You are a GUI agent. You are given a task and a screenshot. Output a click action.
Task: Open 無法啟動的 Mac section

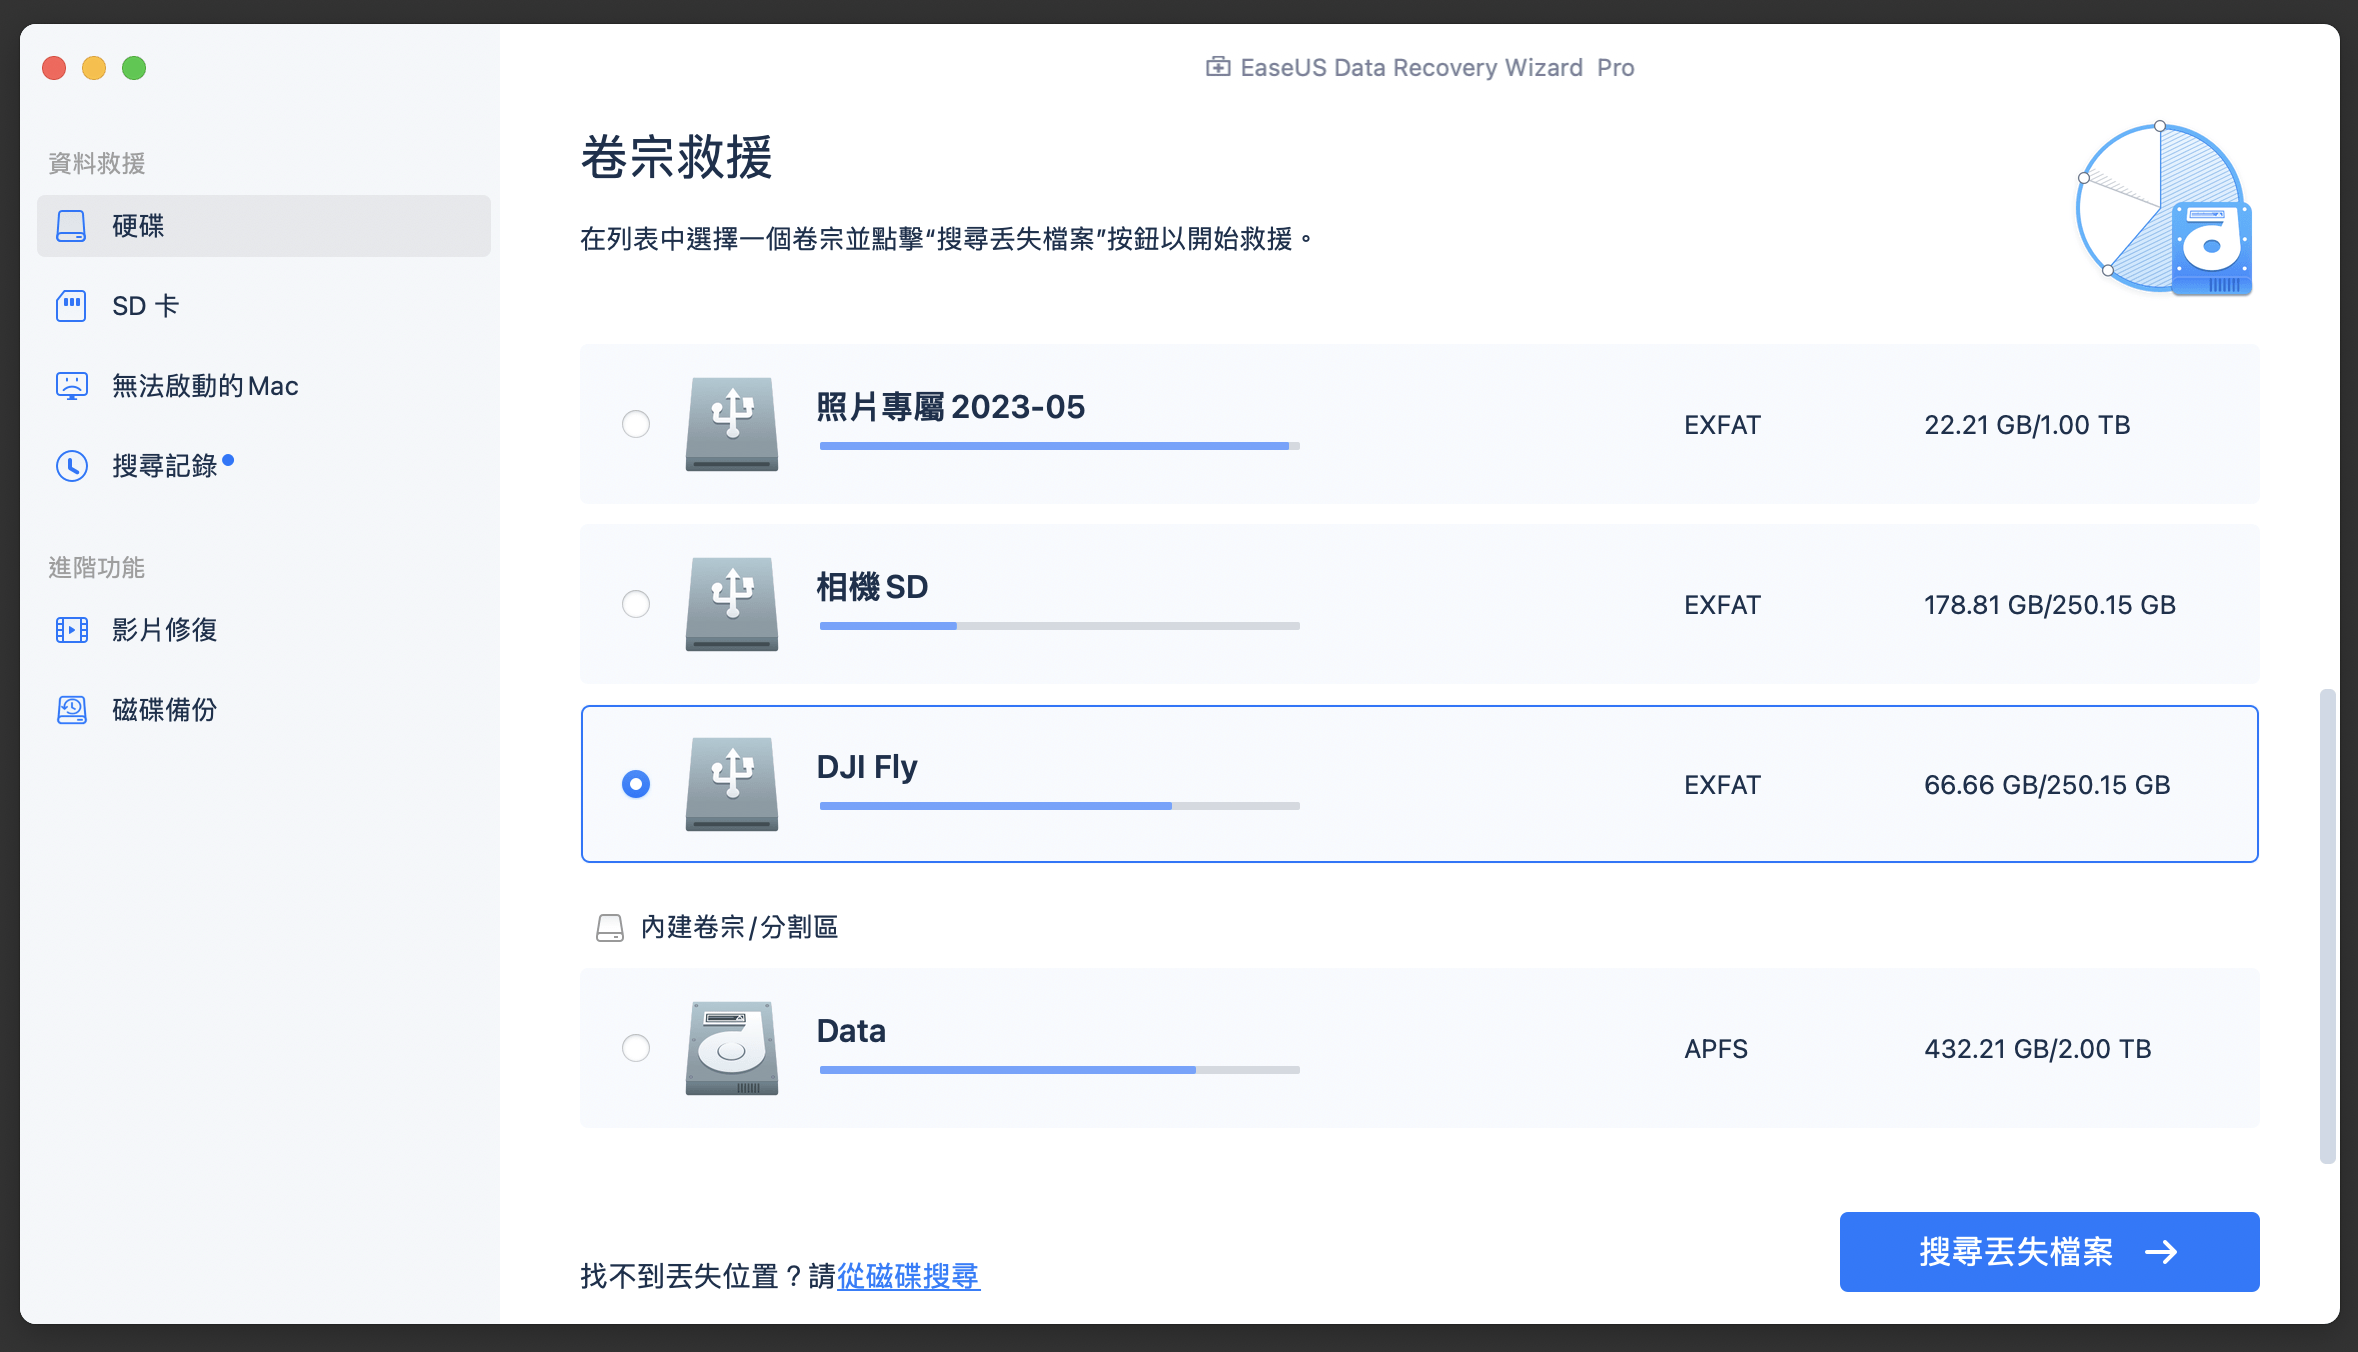coord(264,386)
